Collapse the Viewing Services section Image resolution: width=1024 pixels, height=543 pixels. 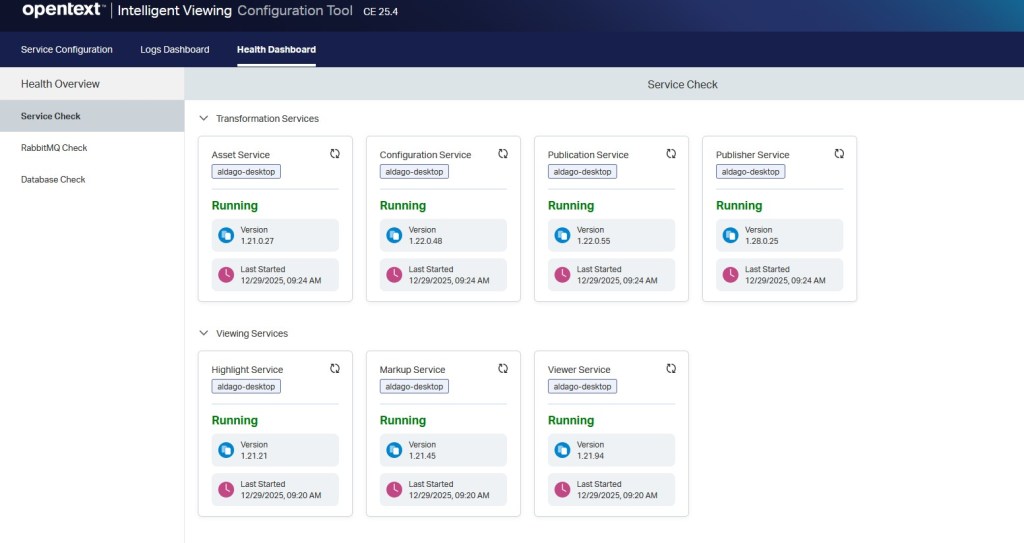[204, 333]
